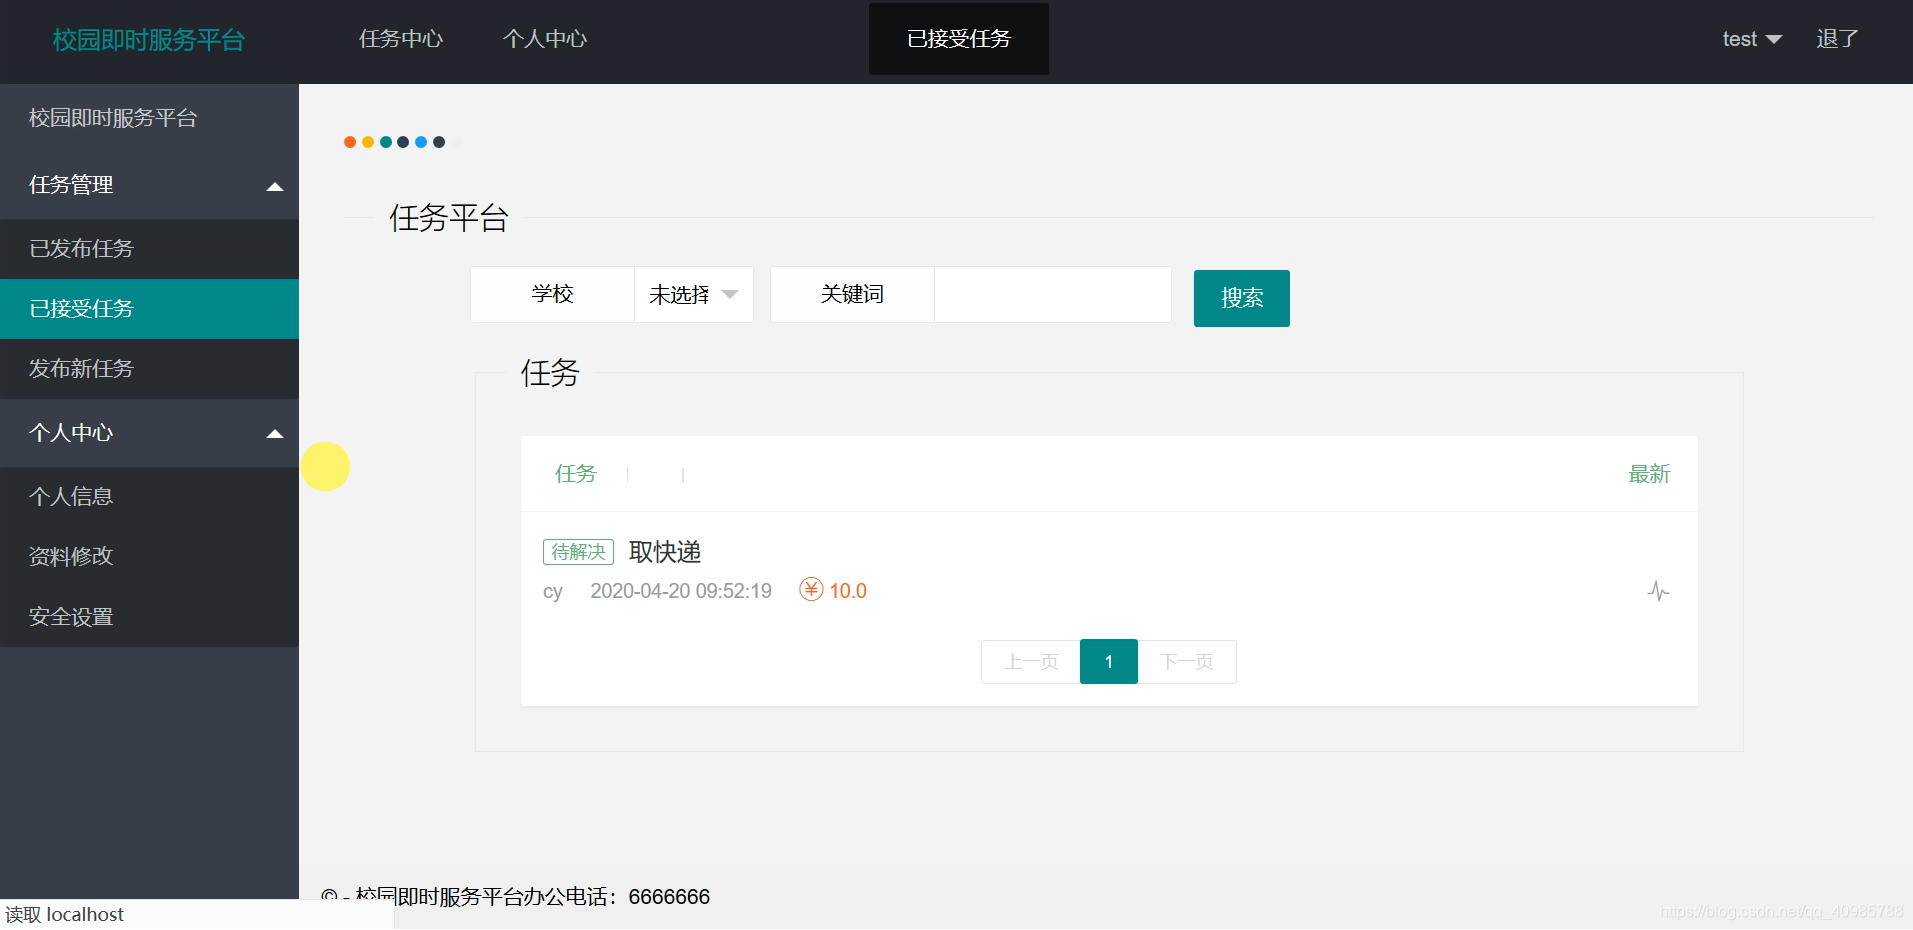Click the 校园即时服务平台 logo link
1913x930 pixels.
[x=149, y=40]
